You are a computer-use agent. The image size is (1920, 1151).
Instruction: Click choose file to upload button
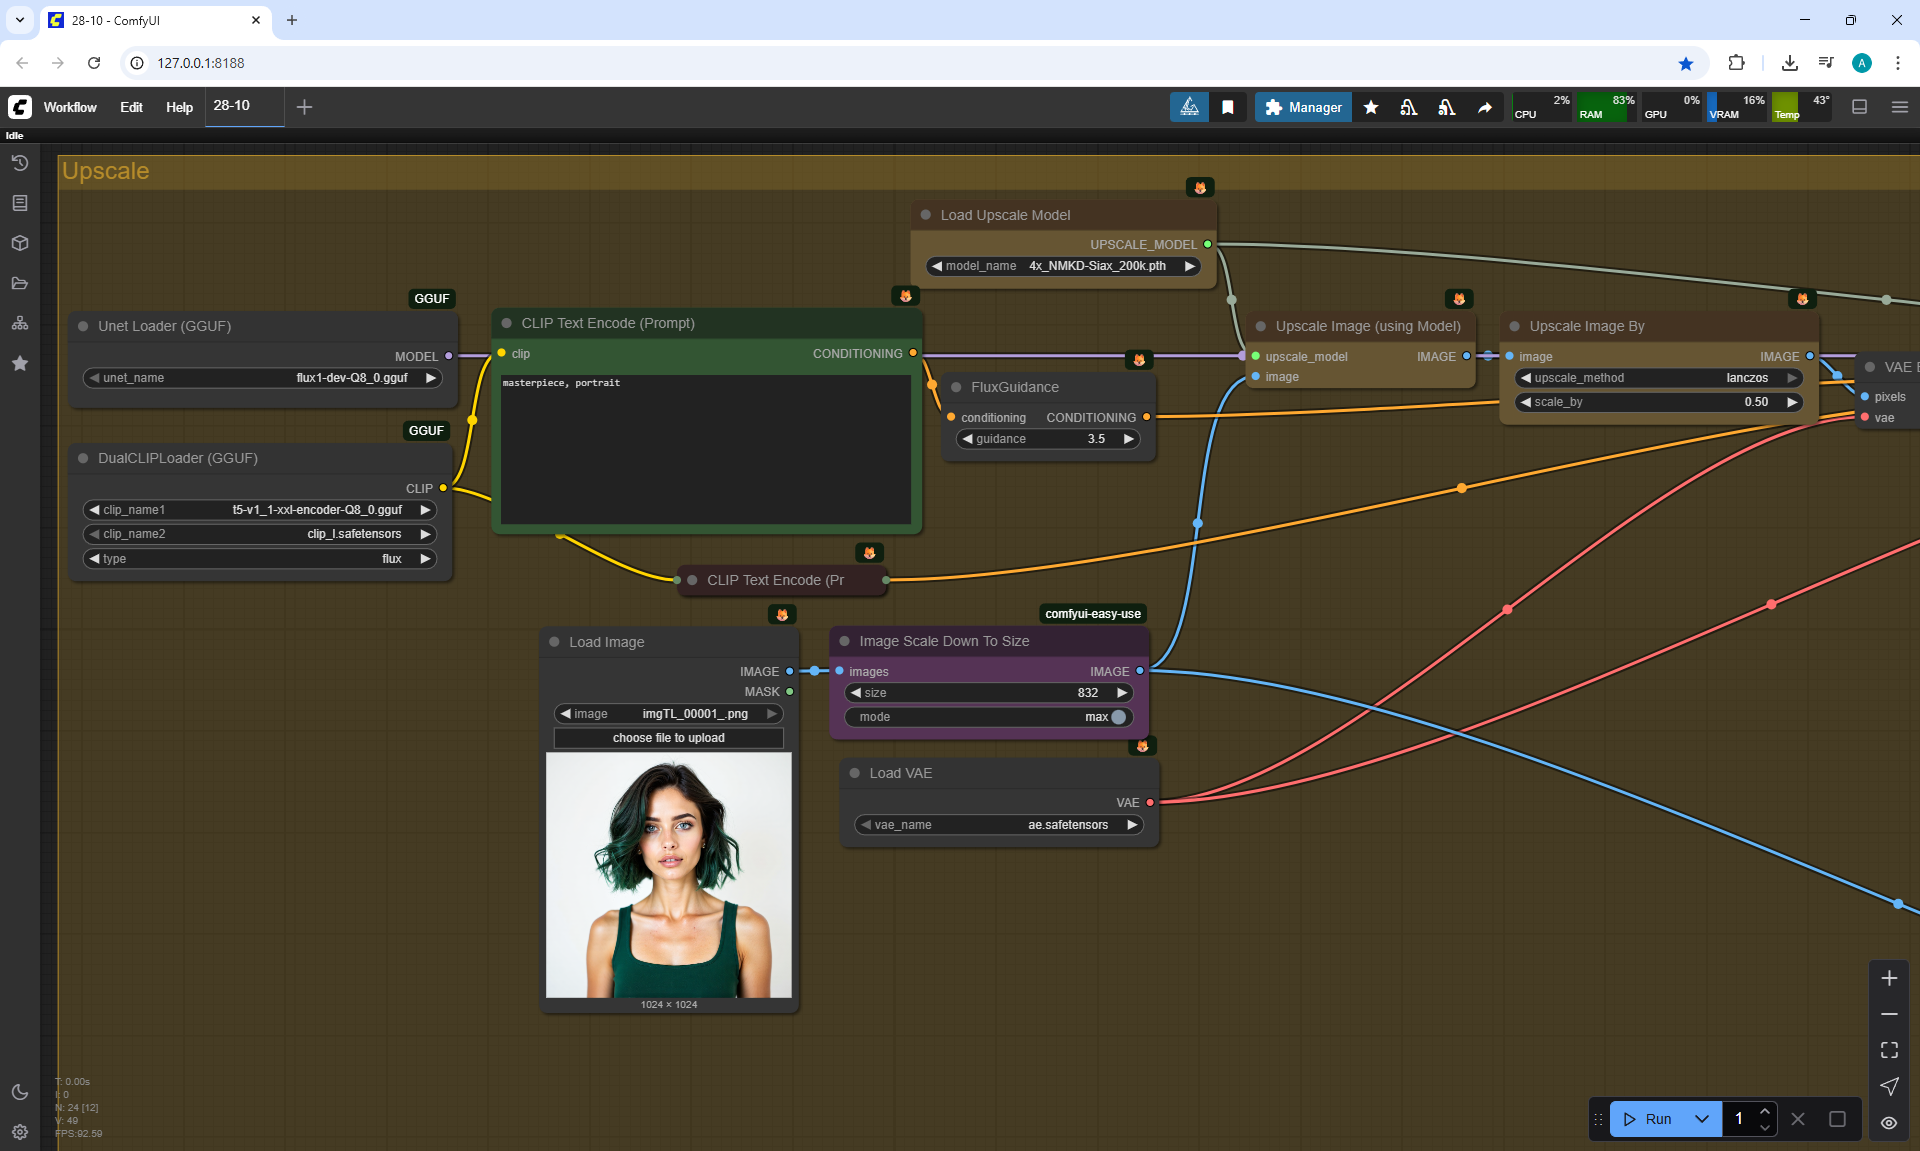tap(668, 738)
